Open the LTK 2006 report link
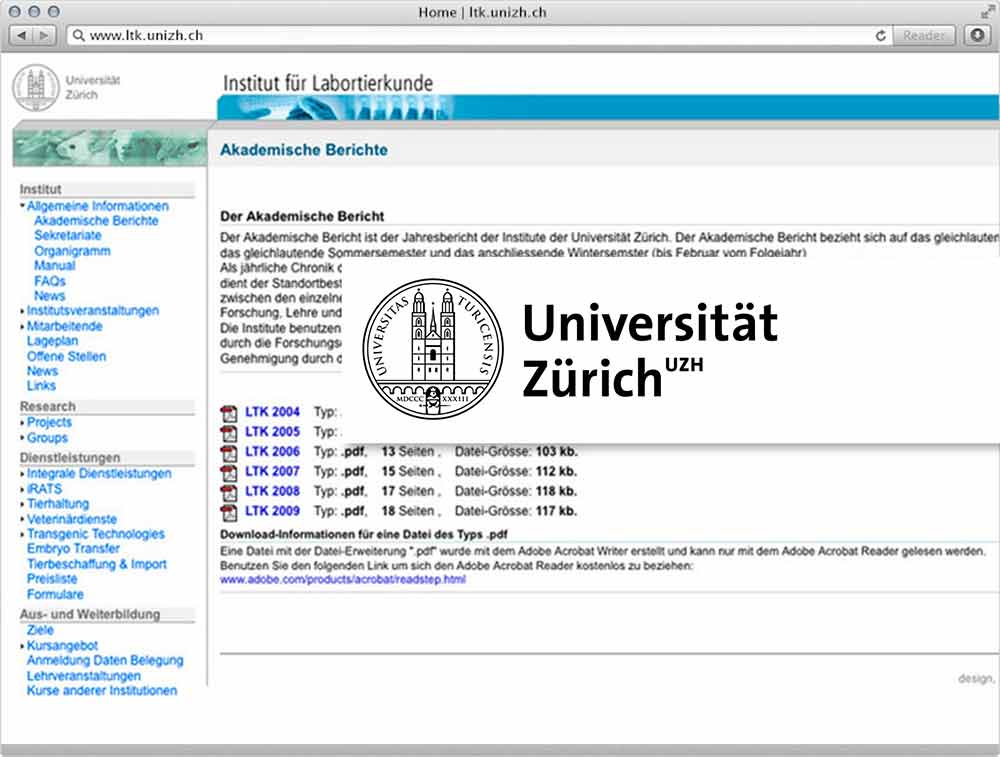 pos(272,452)
